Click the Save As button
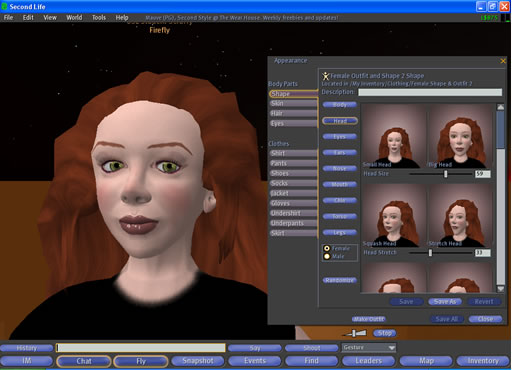This screenshot has width=512, height=370. 445,302
